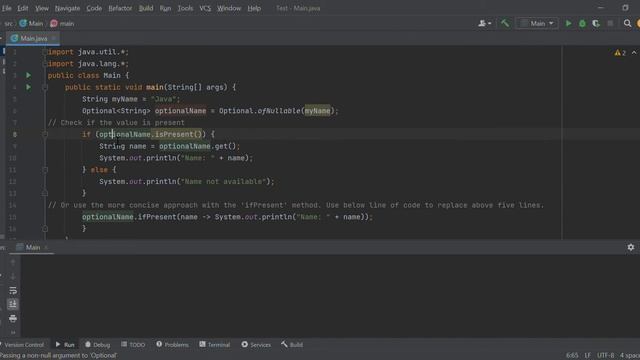Collapse the main method fold marker
The width and height of the screenshot is (640, 360).
click(x=45, y=87)
